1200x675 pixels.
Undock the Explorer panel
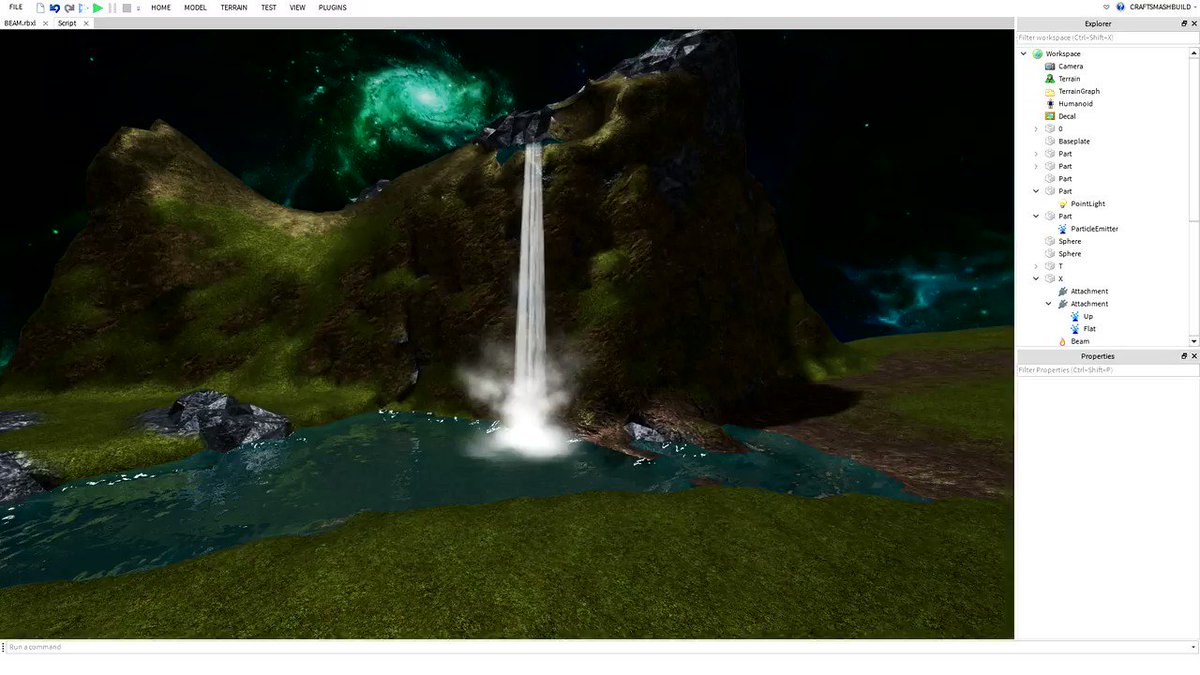pos(1184,23)
